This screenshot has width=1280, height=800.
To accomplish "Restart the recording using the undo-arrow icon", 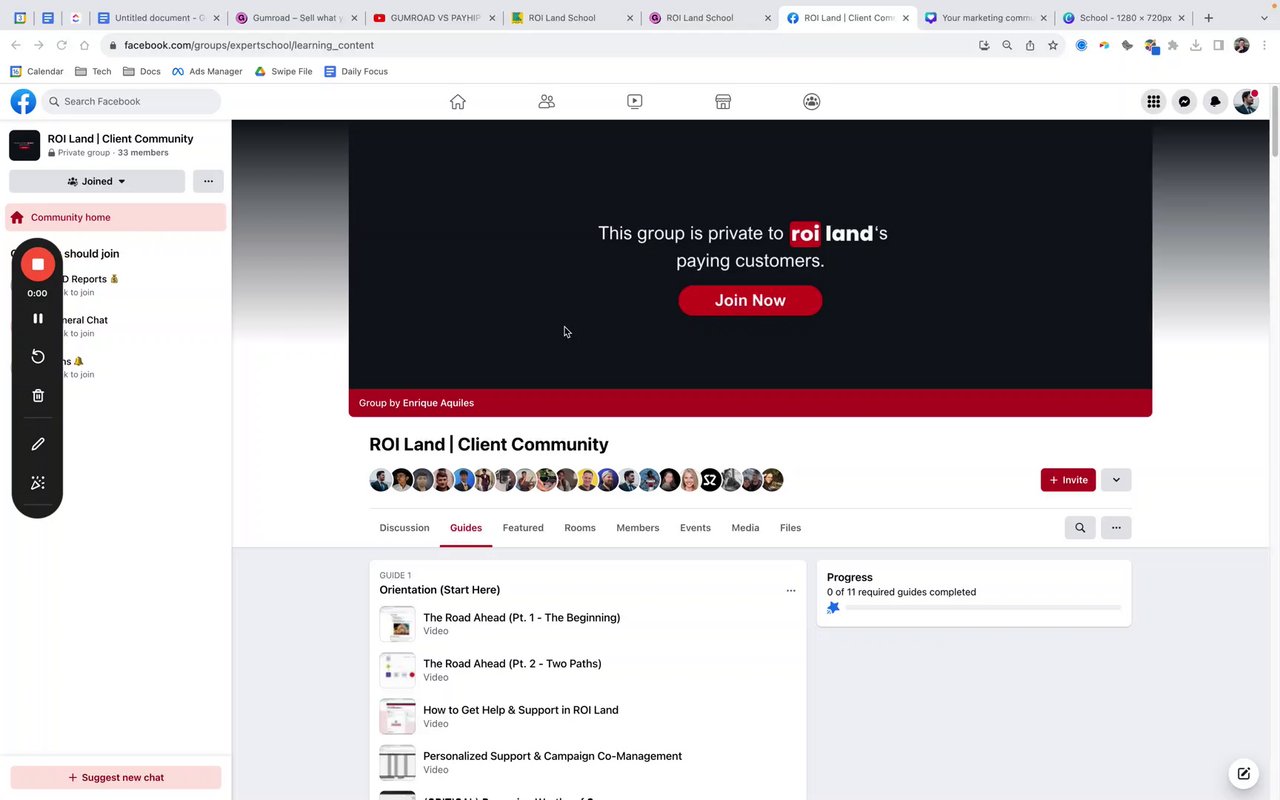I will click(38, 357).
